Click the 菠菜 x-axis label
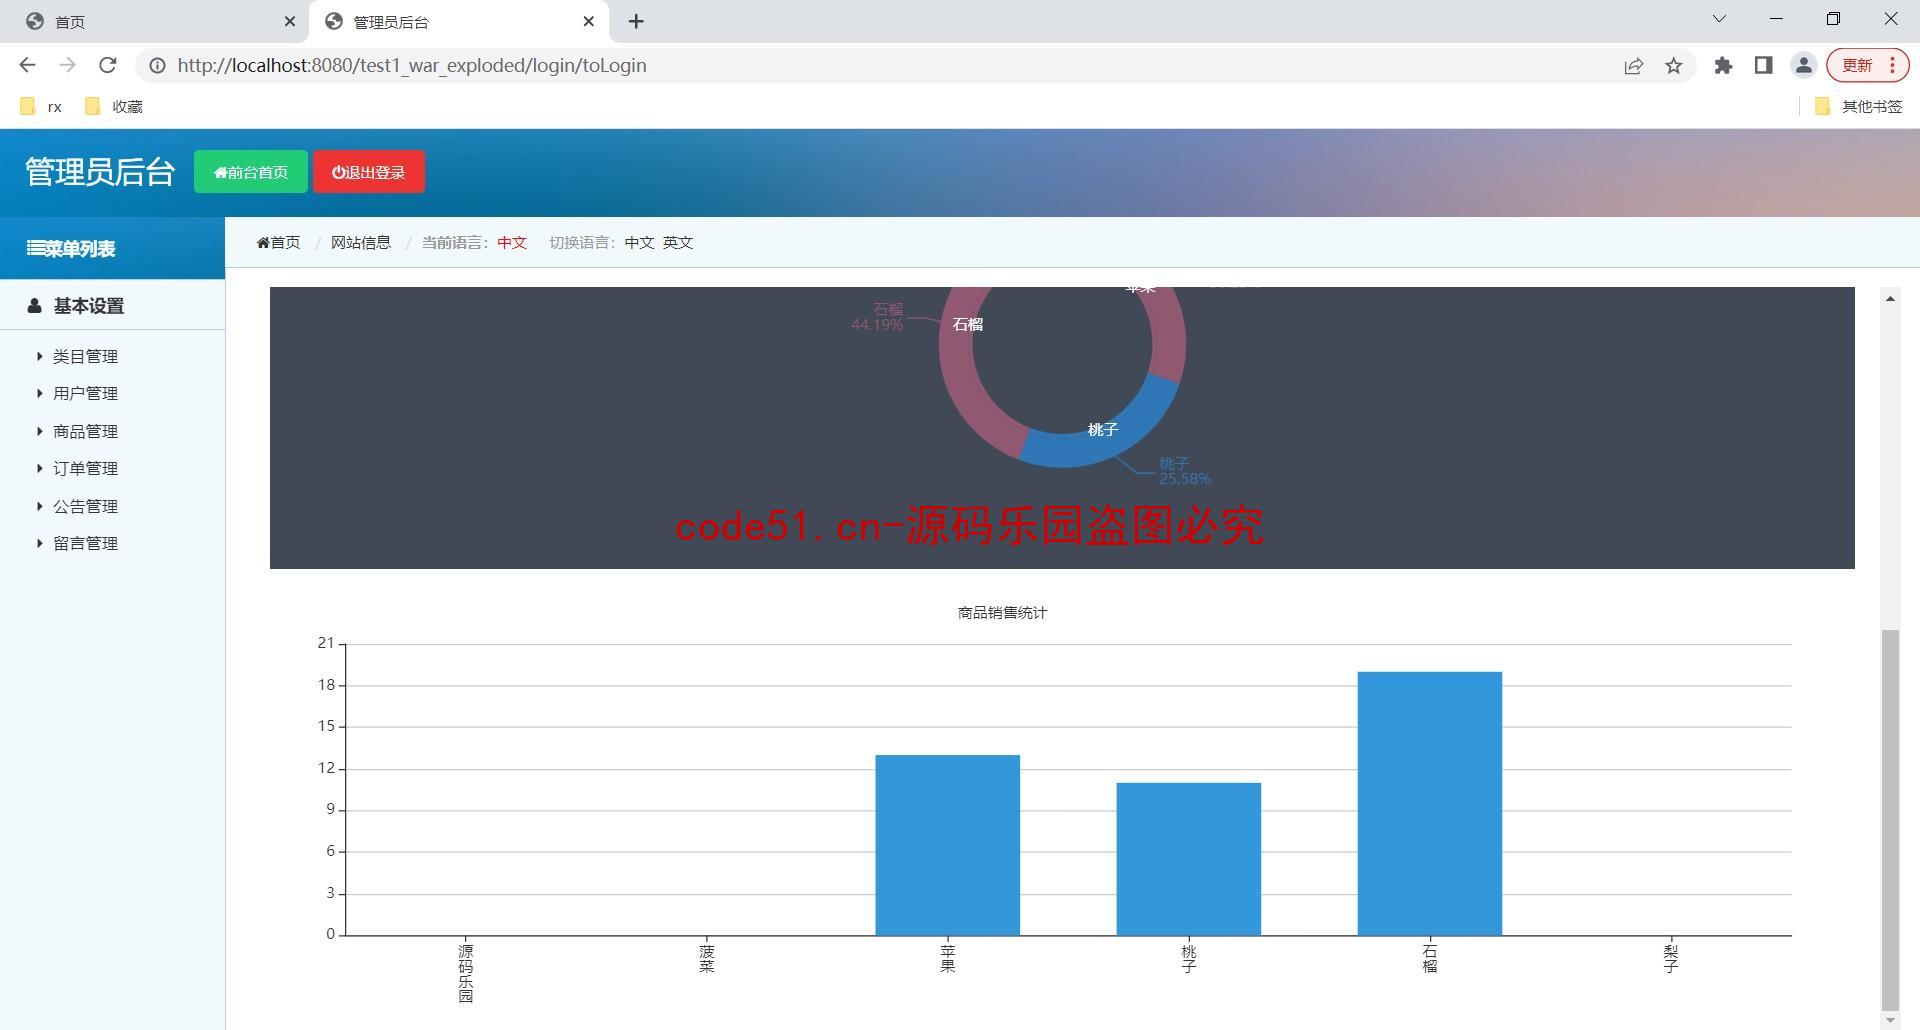1920x1030 pixels. click(x=707, y=959)
